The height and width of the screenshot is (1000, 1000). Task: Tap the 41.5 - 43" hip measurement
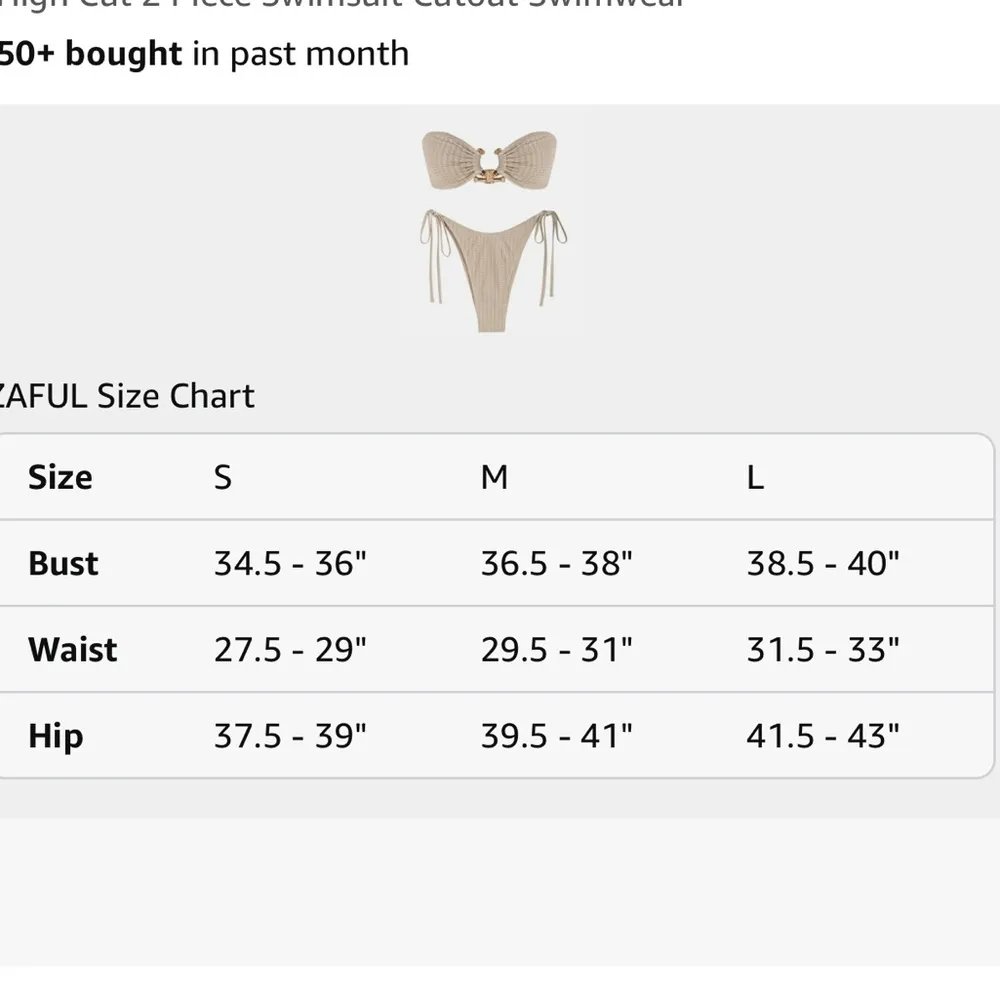coord(823,736)
